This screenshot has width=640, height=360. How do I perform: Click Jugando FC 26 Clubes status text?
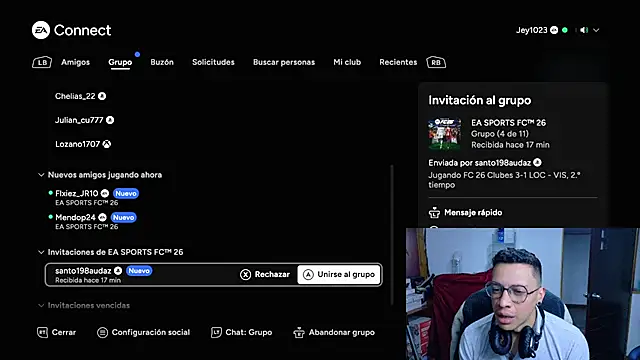click(504, 180)
